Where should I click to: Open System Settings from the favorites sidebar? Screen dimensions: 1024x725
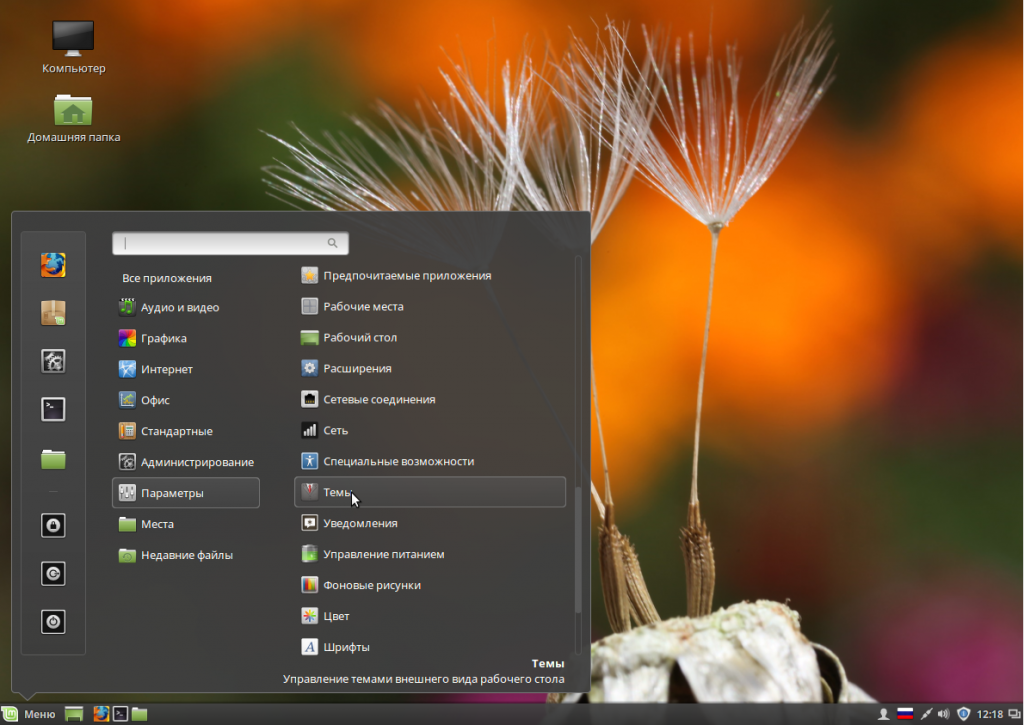53,361
